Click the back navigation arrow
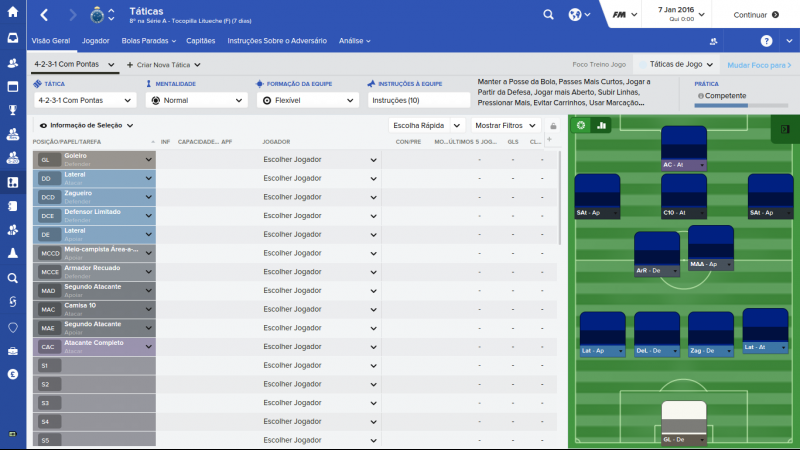Image resolution: width=800 pixels, height=450 pixels. tap(45, 16)
